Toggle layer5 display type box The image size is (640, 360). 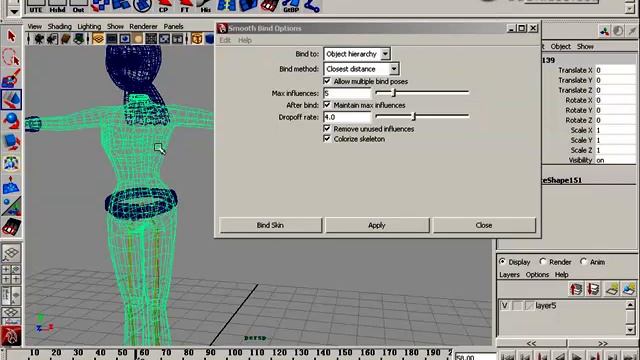pos(517,306)
